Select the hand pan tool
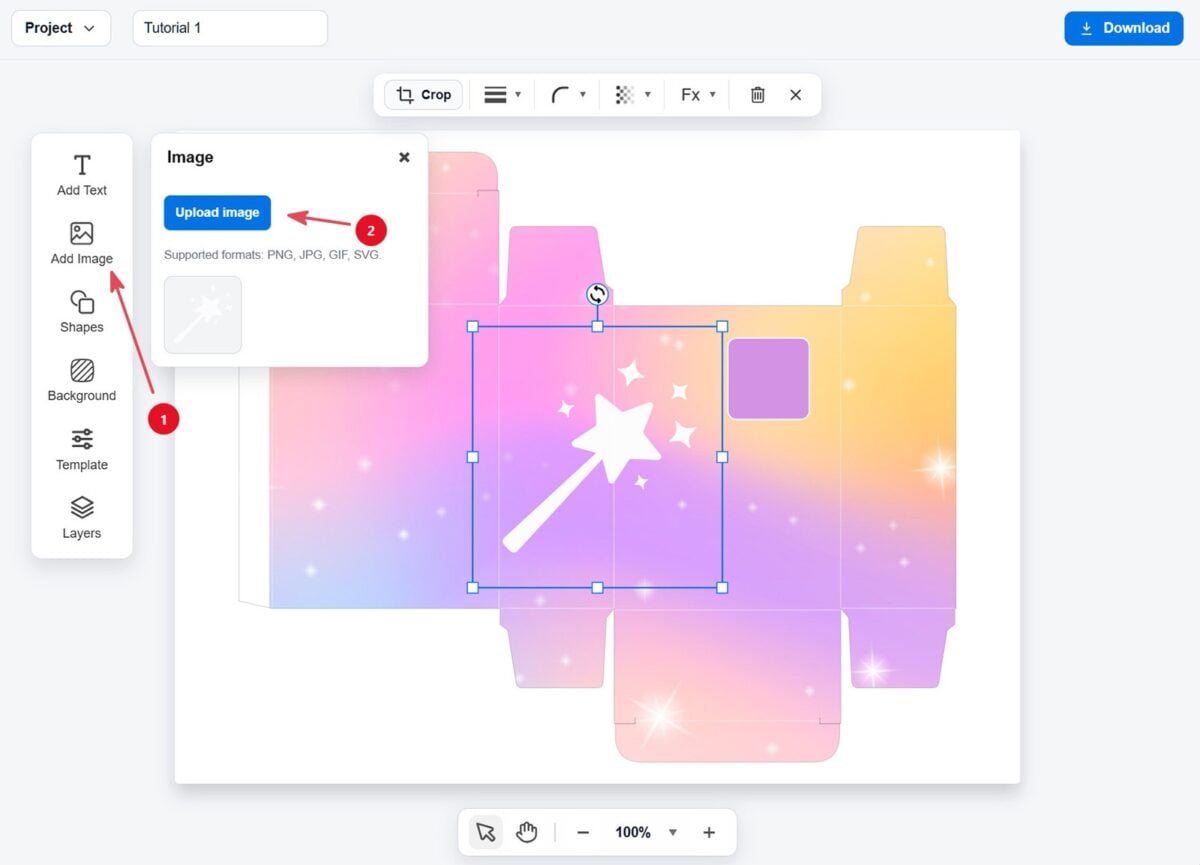1200x865 pixels. tap(527, 832)
